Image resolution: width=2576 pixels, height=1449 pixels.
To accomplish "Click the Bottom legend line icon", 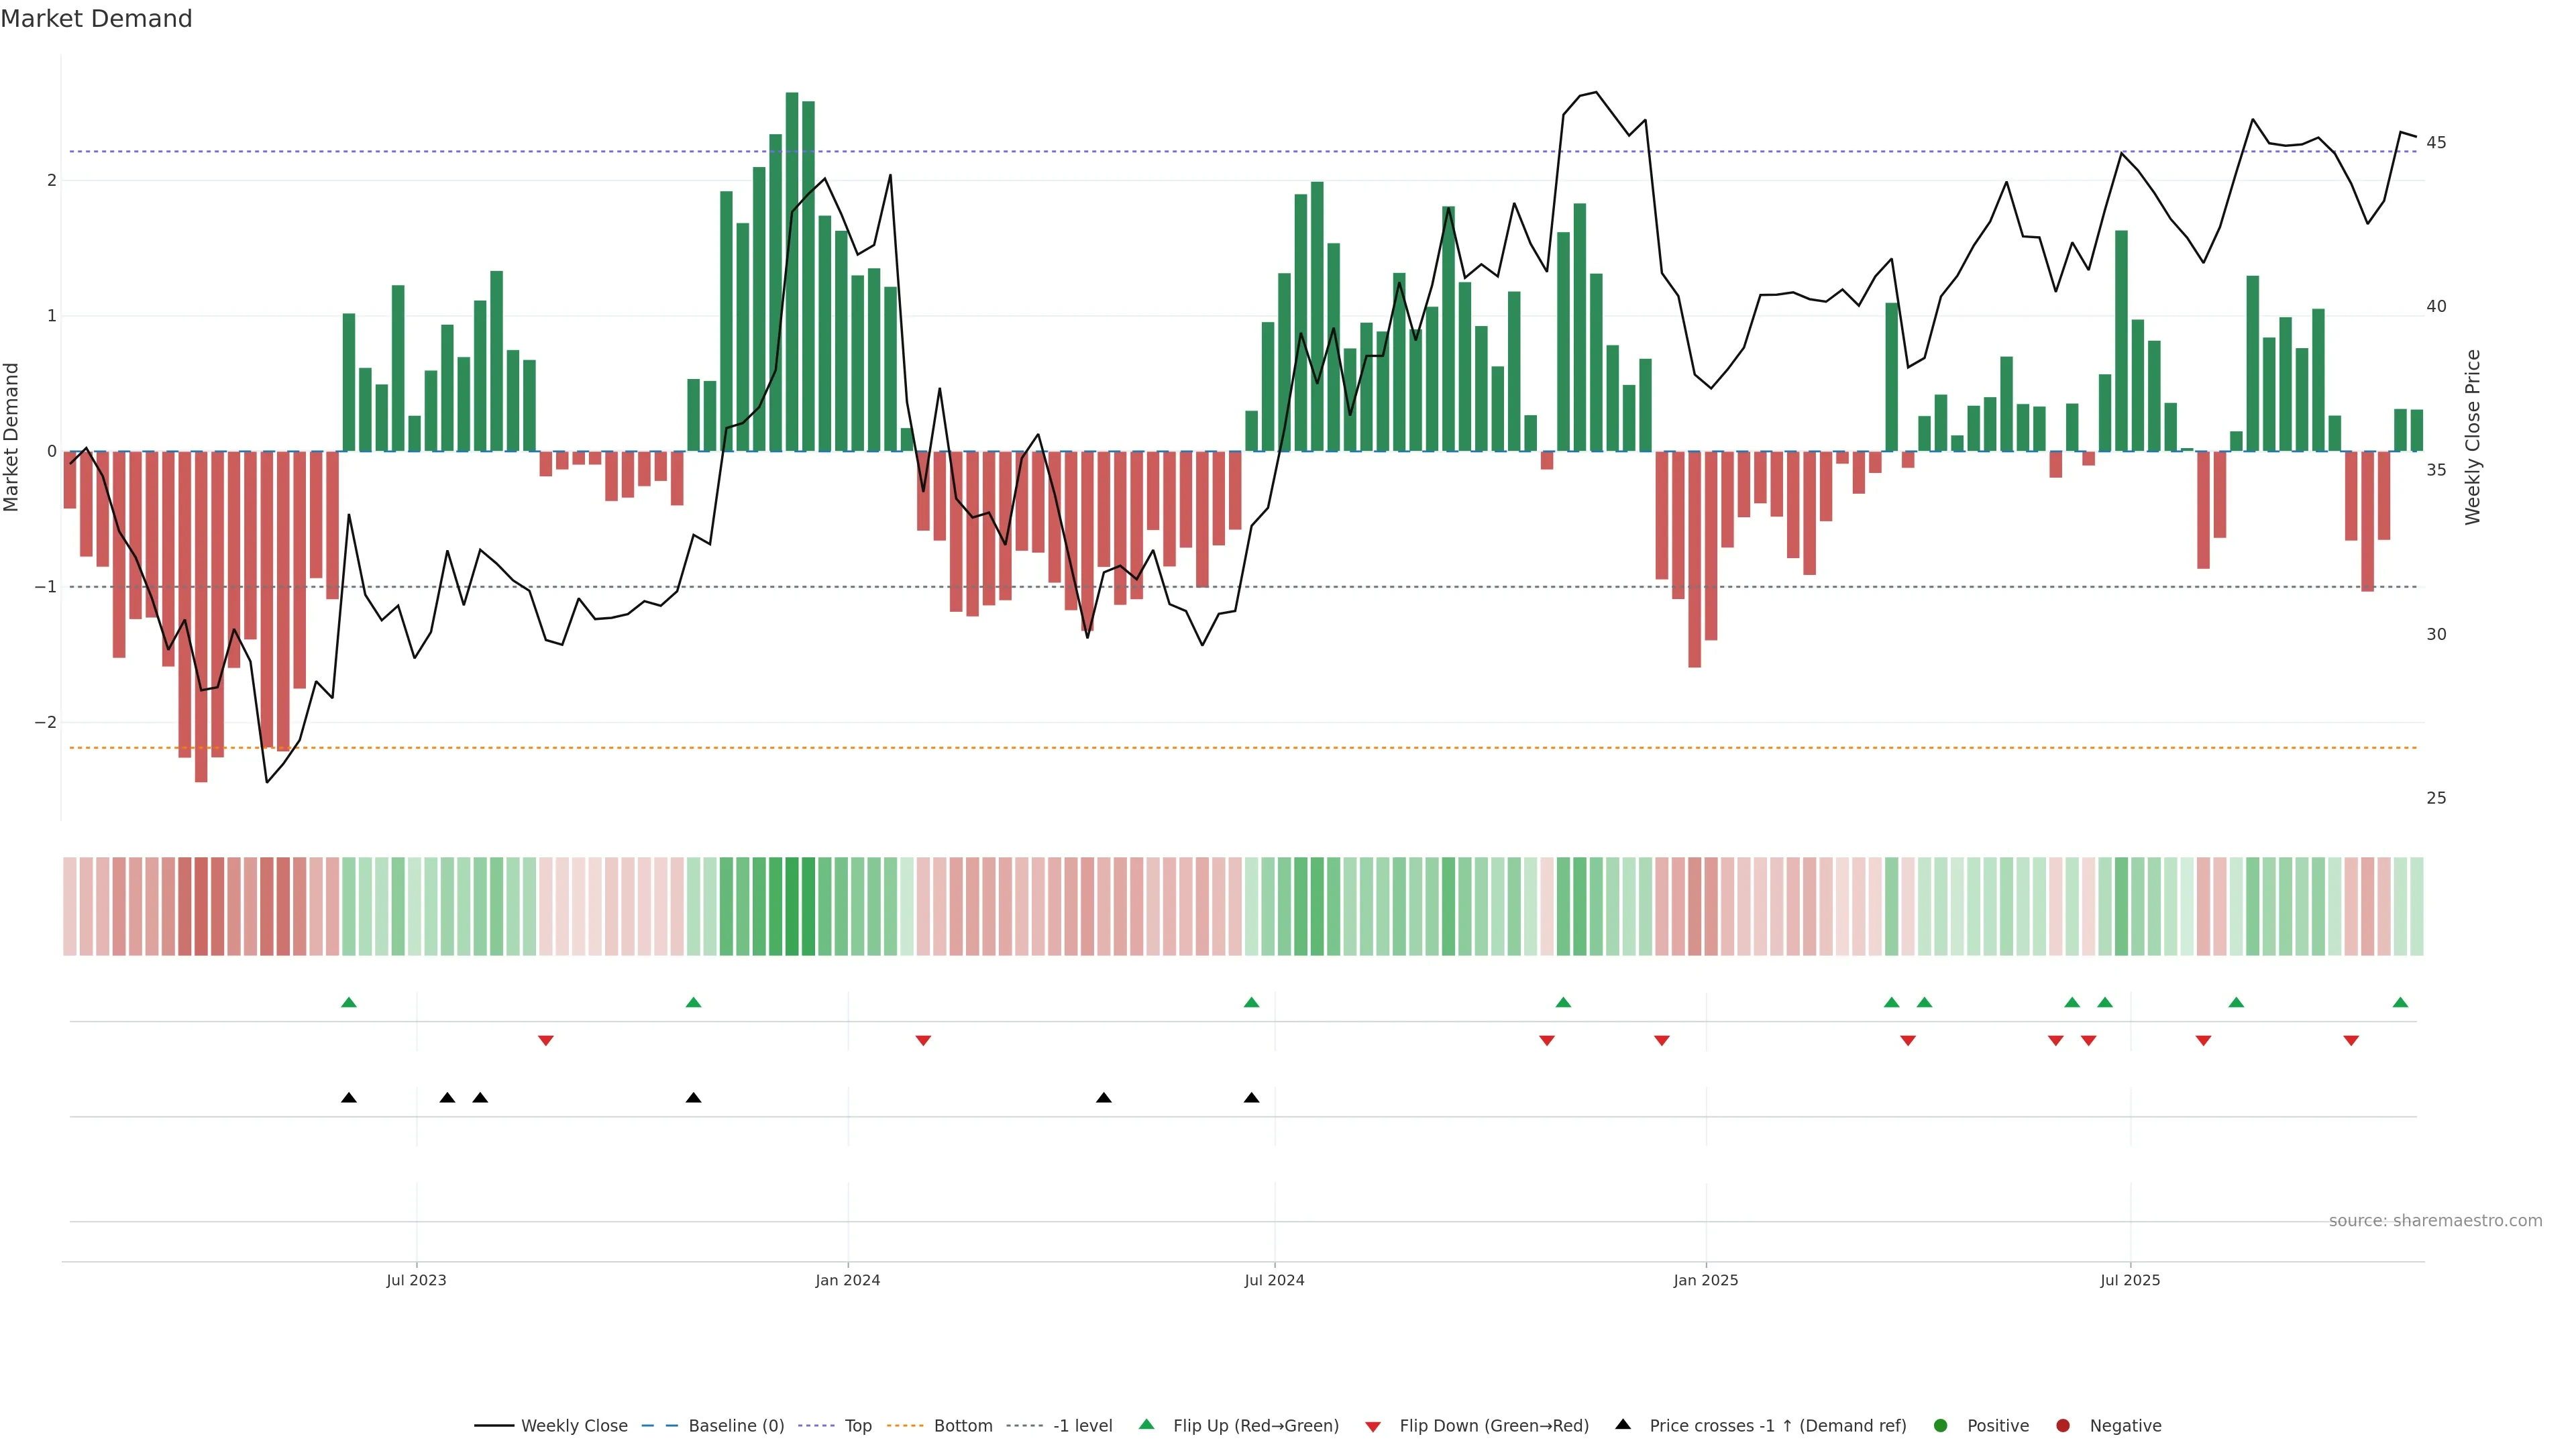I will (x=904, y=1426).
